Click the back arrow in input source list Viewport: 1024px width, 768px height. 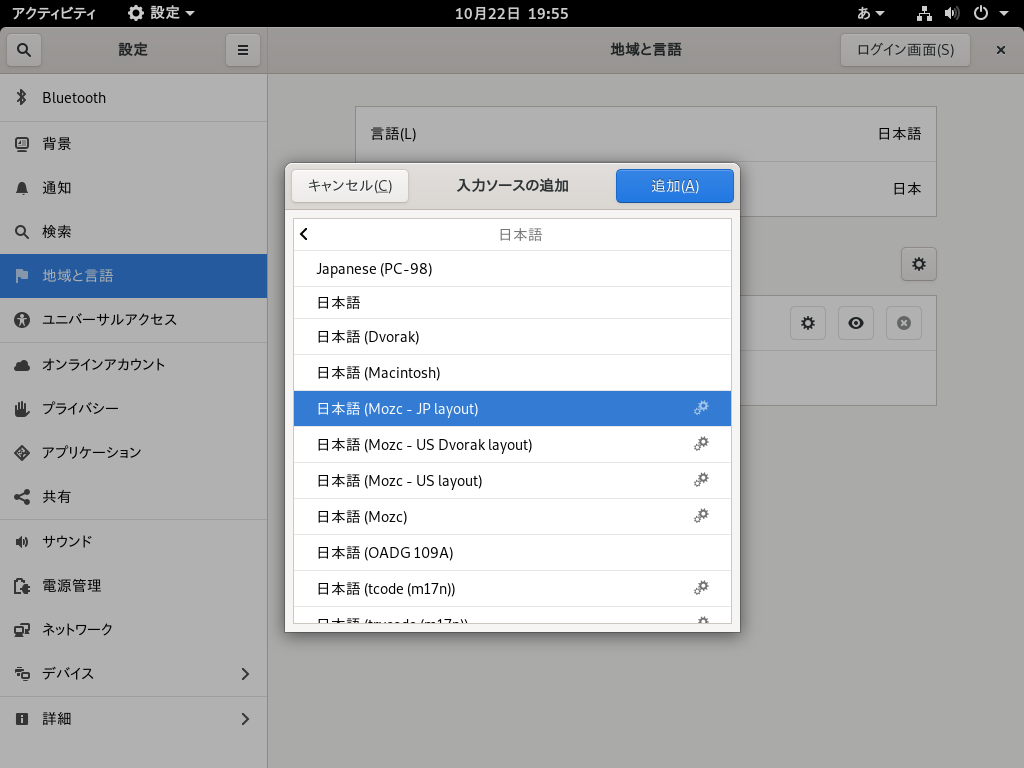[304, 234]
